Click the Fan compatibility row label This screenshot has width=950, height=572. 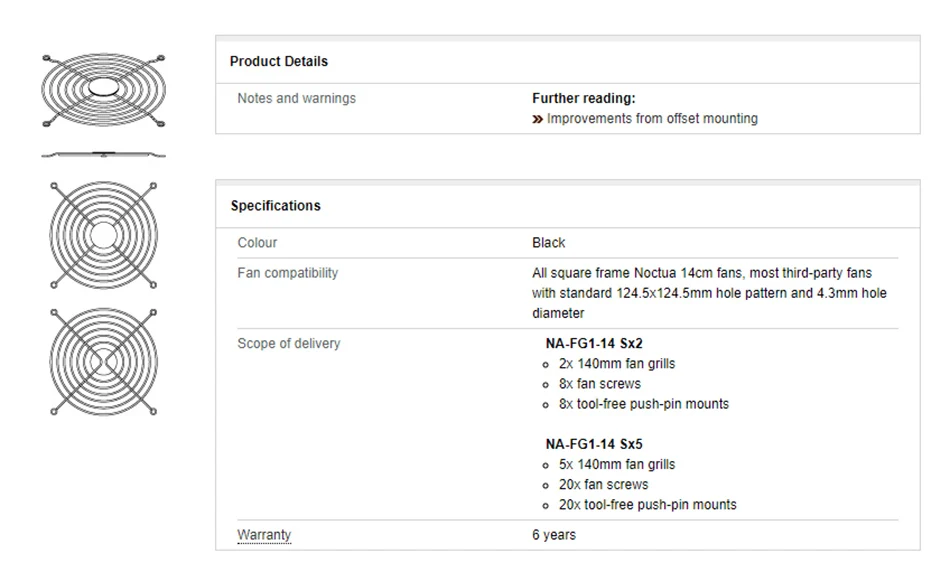287,273
